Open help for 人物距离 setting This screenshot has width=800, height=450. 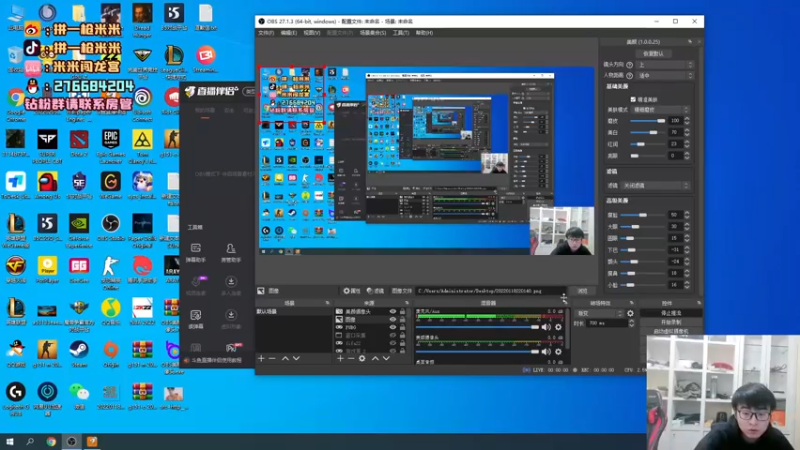pyautogui.click(x=630, y=76)
